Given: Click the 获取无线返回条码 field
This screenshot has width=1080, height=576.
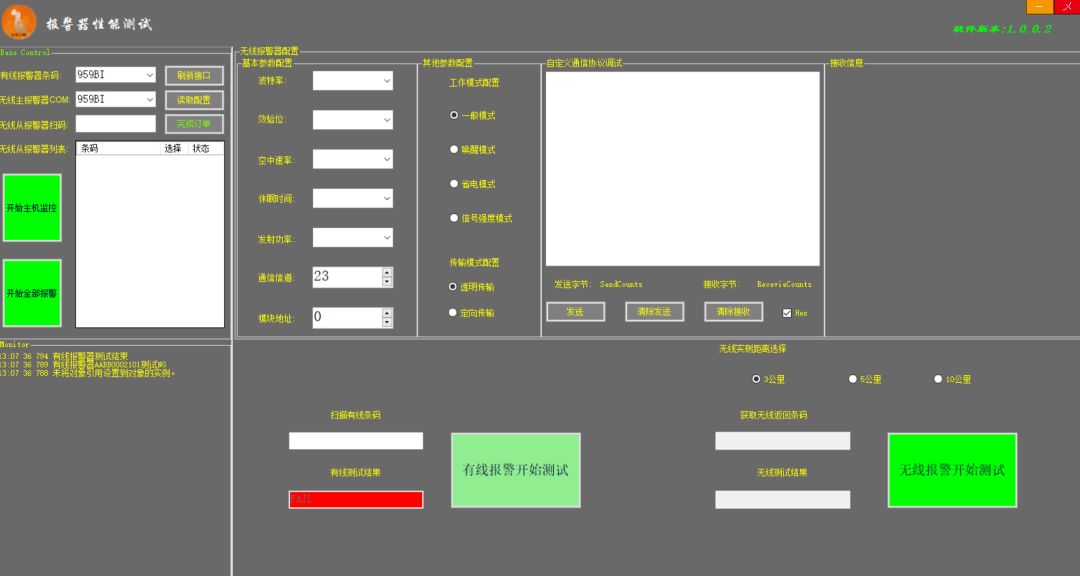Looking at the screenshot, I should pyautogui.click(x=782, y=441).
